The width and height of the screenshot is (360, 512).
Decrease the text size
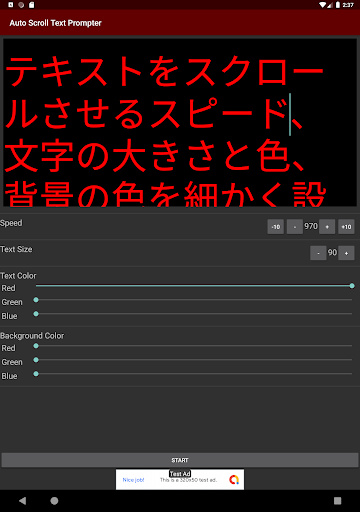pos(318,253)
